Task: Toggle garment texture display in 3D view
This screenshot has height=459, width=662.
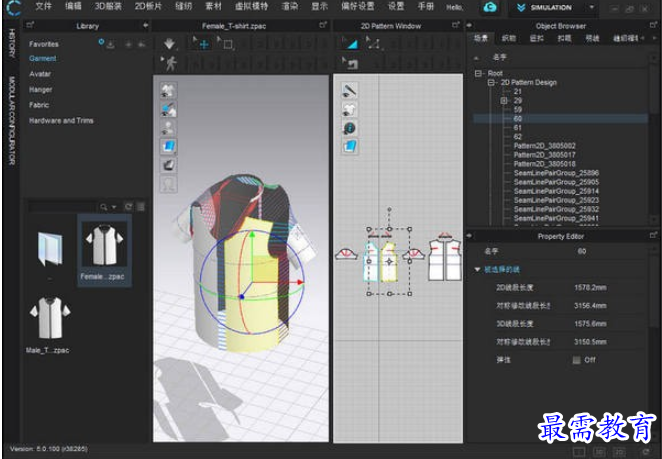Action: 169,109
